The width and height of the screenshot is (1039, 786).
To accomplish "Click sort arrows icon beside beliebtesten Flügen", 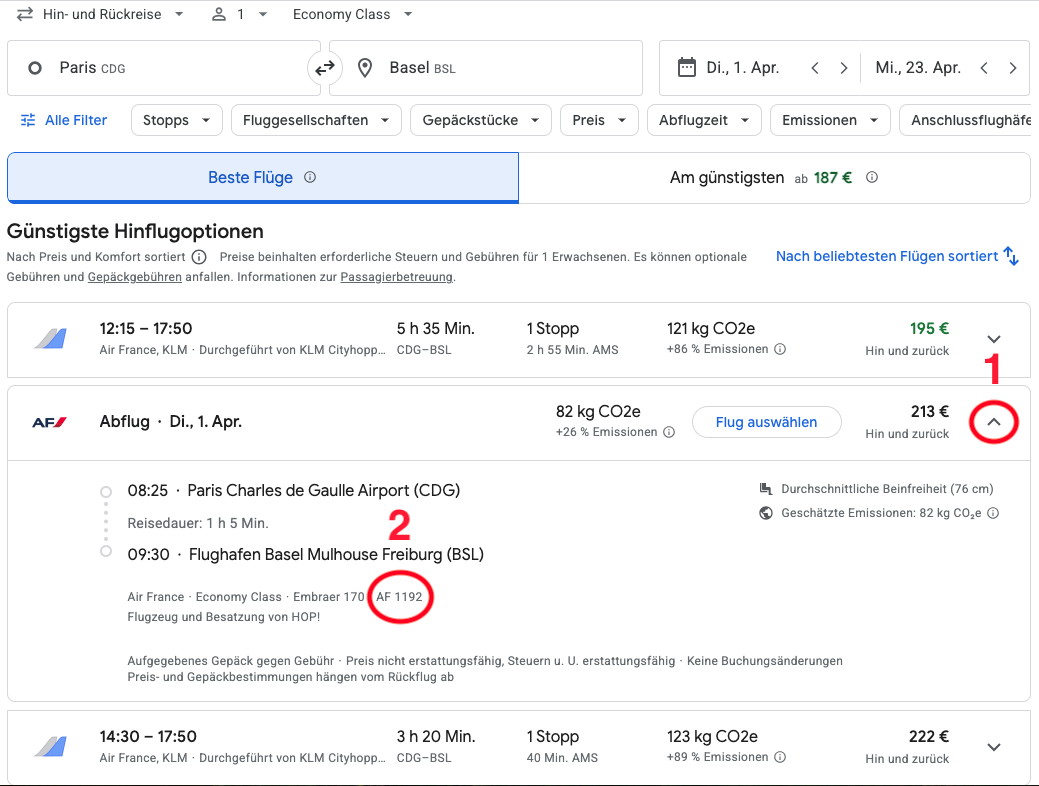I will pos(1011,256).
